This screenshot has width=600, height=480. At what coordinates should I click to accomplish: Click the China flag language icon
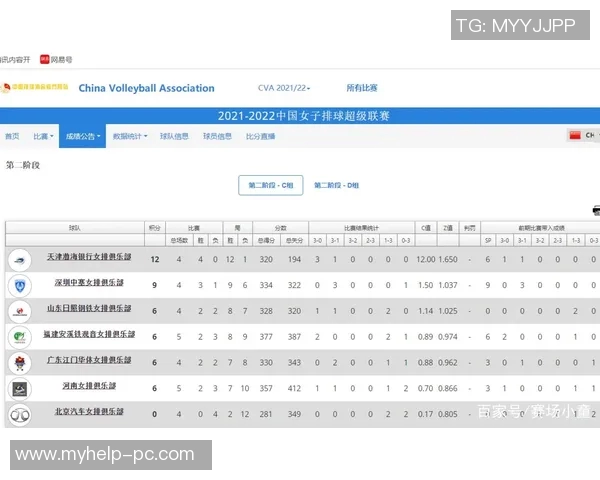point(575,135)
